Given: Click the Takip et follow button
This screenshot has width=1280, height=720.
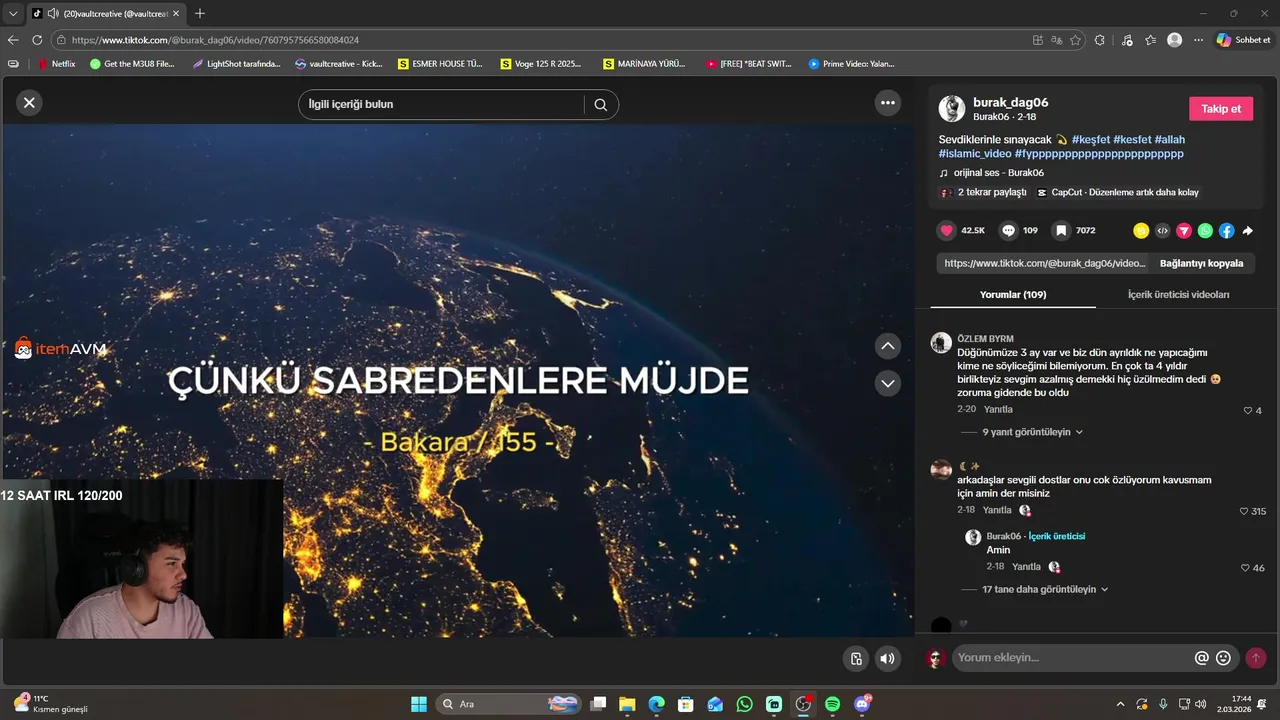Looking at the screenshot, I should (x=1221, y=109).
